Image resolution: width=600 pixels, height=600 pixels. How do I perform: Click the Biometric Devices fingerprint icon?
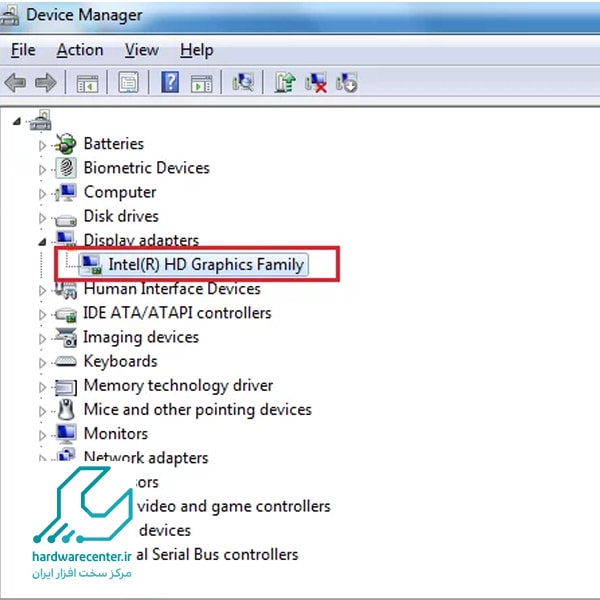point(66,168)
